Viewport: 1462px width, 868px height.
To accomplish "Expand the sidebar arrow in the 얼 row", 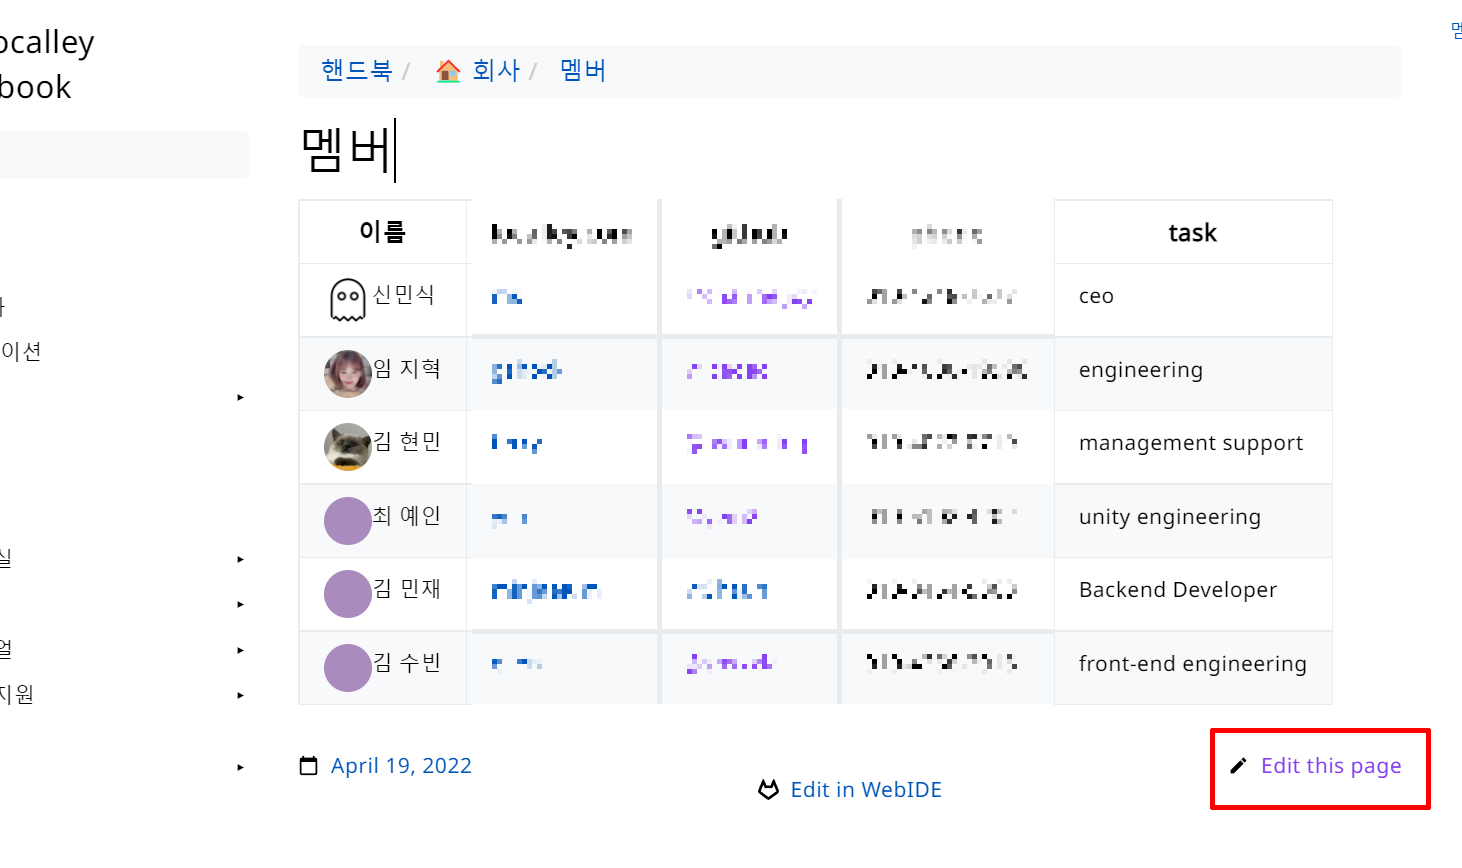I will point(240,650).
